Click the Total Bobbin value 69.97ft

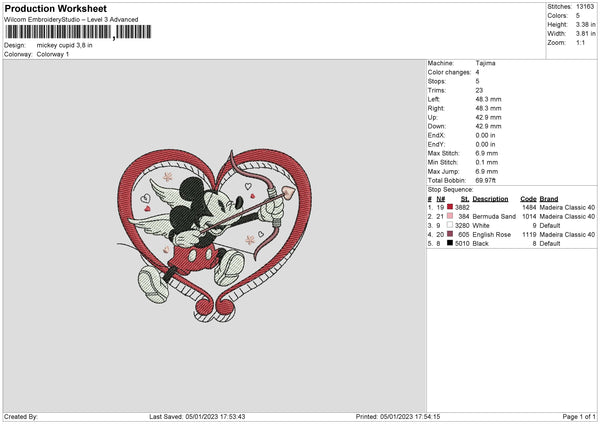tap(486, 180)
